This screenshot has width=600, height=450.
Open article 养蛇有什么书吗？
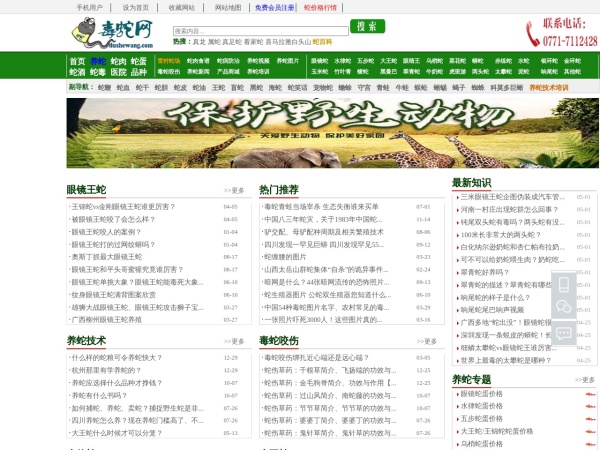click(99, 395)
